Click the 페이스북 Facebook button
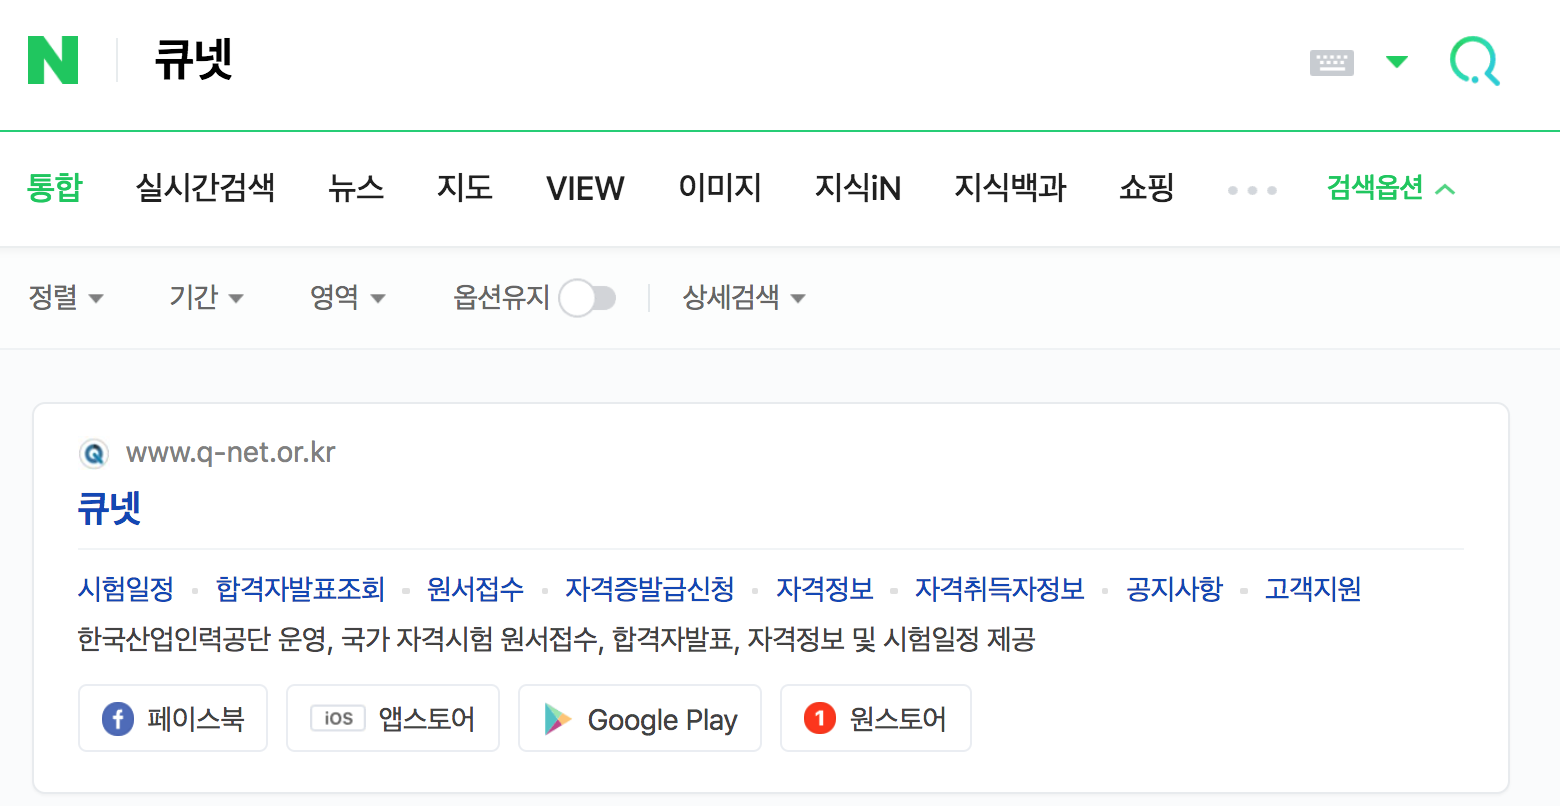Screen dimensions: 1560x806 pos(173,718)
